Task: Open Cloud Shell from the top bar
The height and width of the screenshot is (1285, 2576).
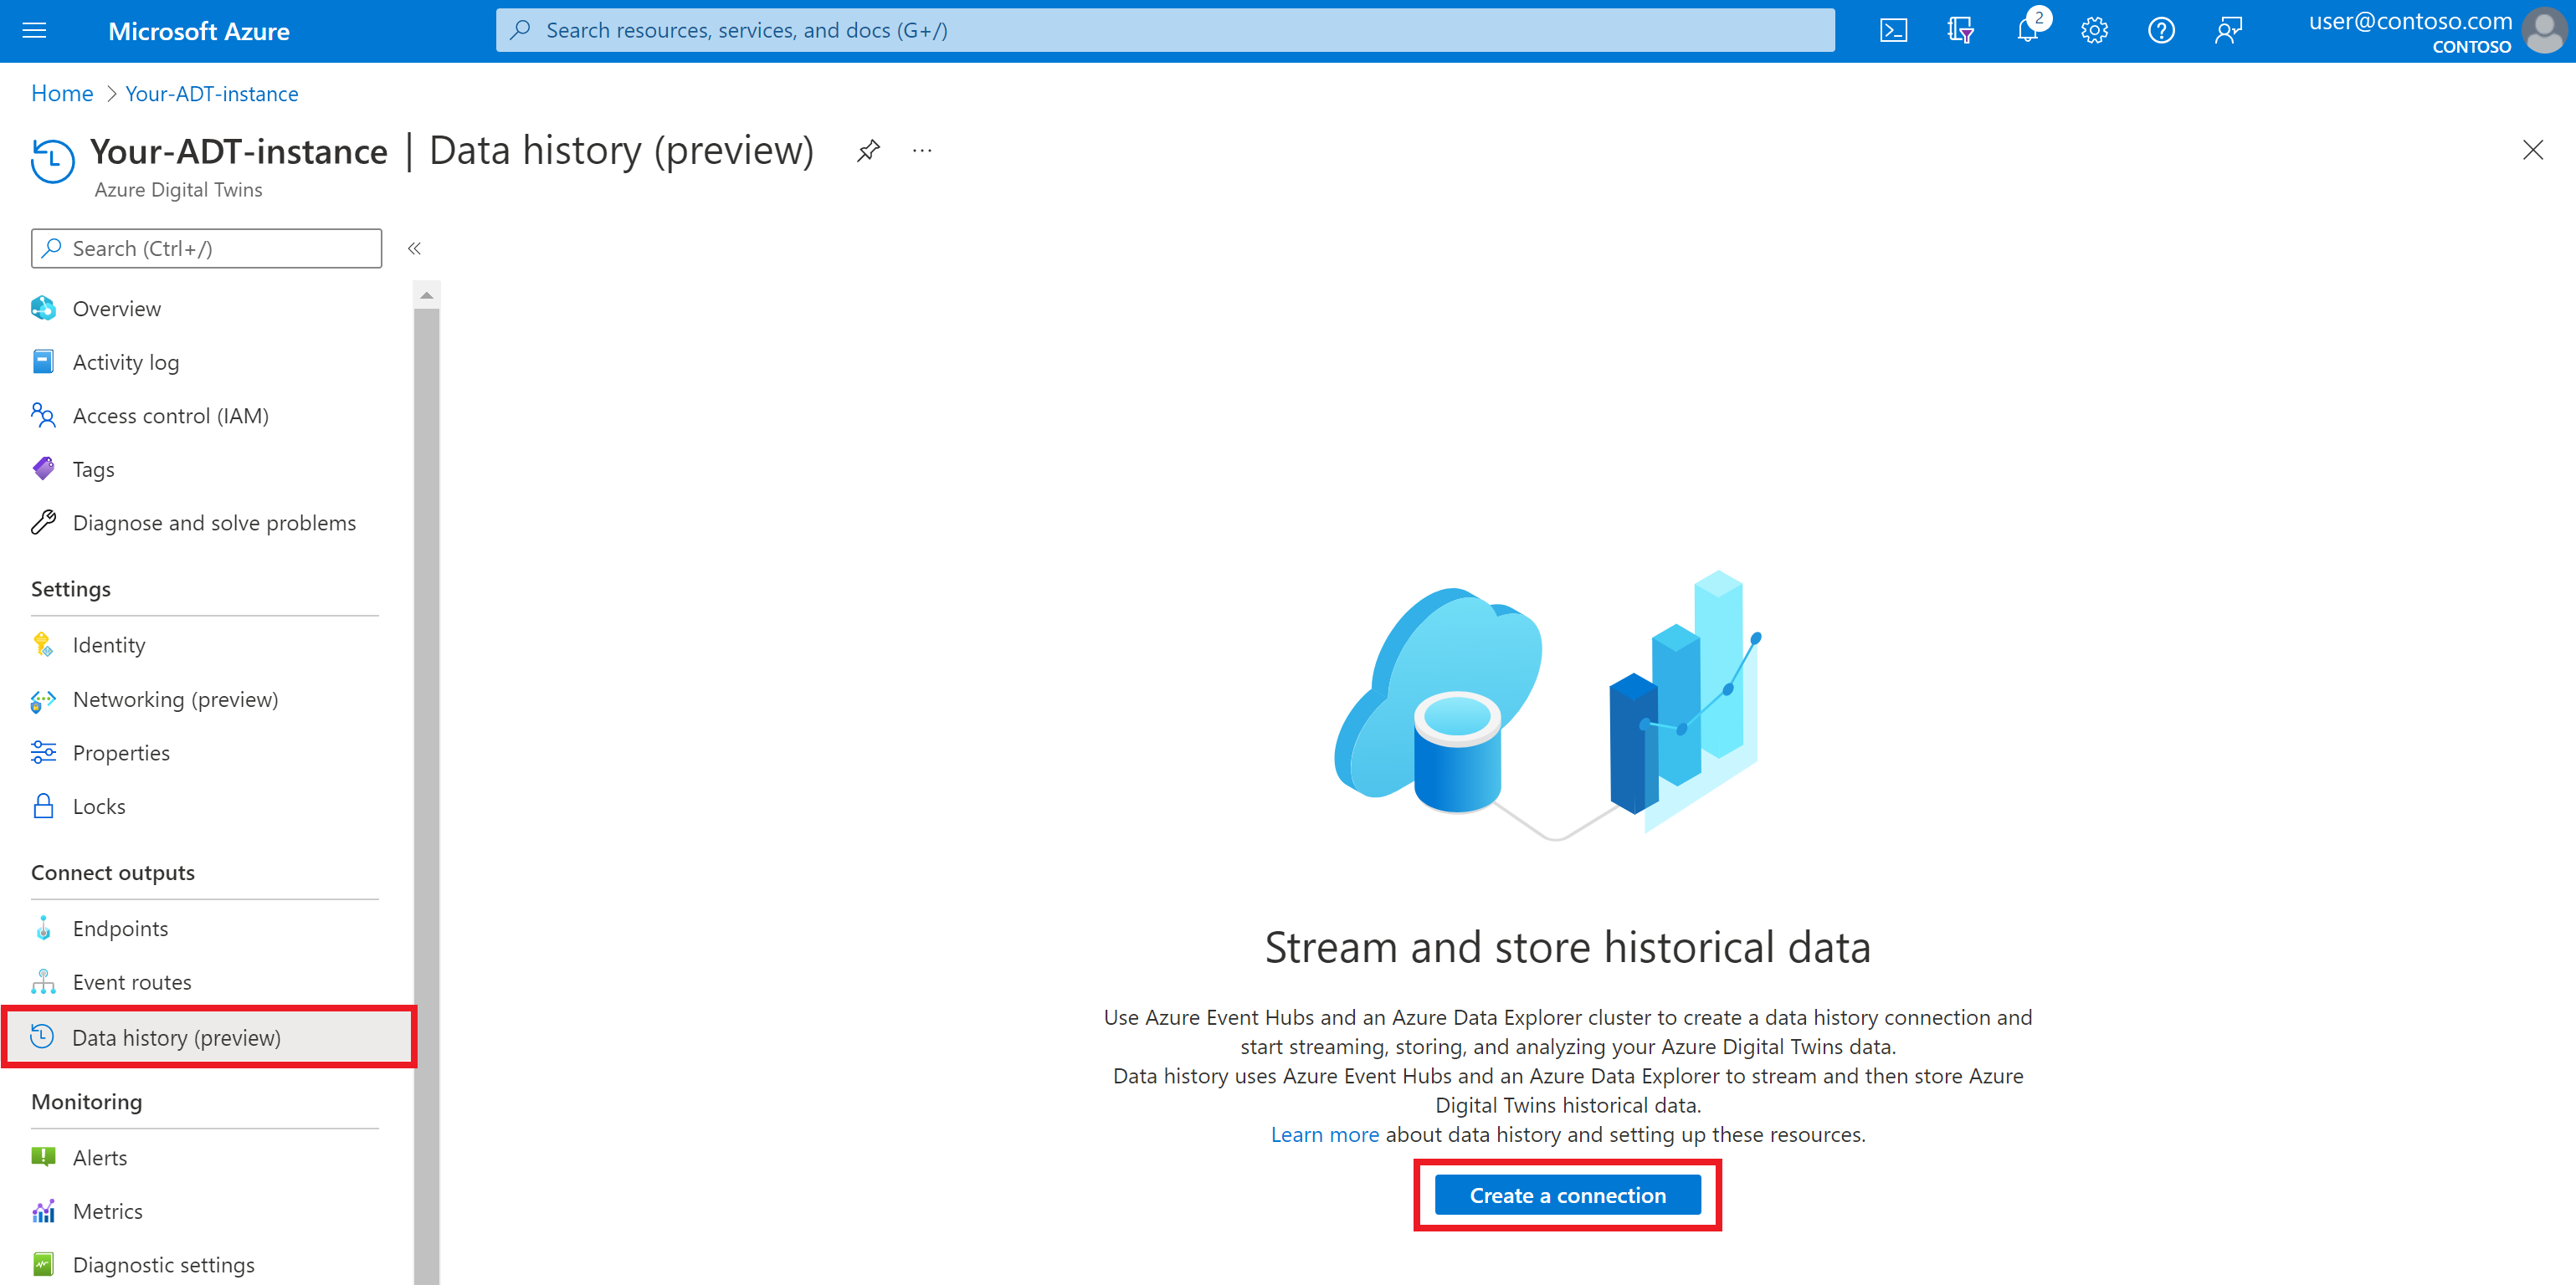Action: (1892, 31)
